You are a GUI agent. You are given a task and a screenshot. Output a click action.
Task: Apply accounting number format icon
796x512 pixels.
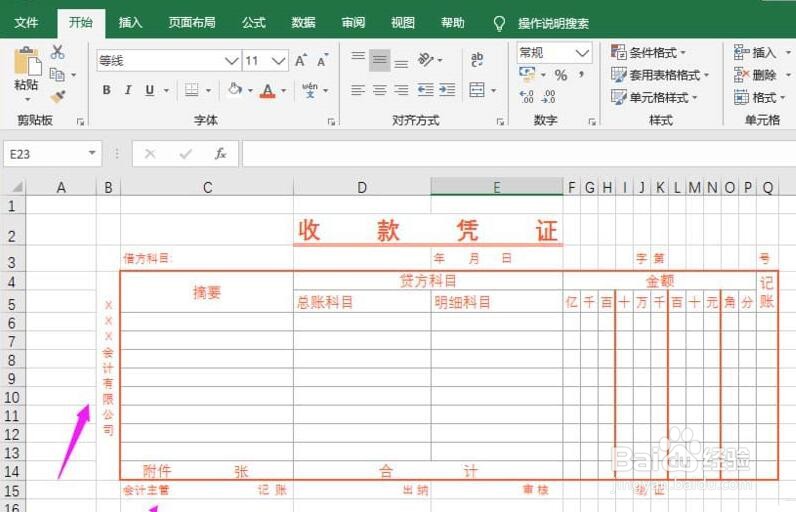(x=527, y=74)
